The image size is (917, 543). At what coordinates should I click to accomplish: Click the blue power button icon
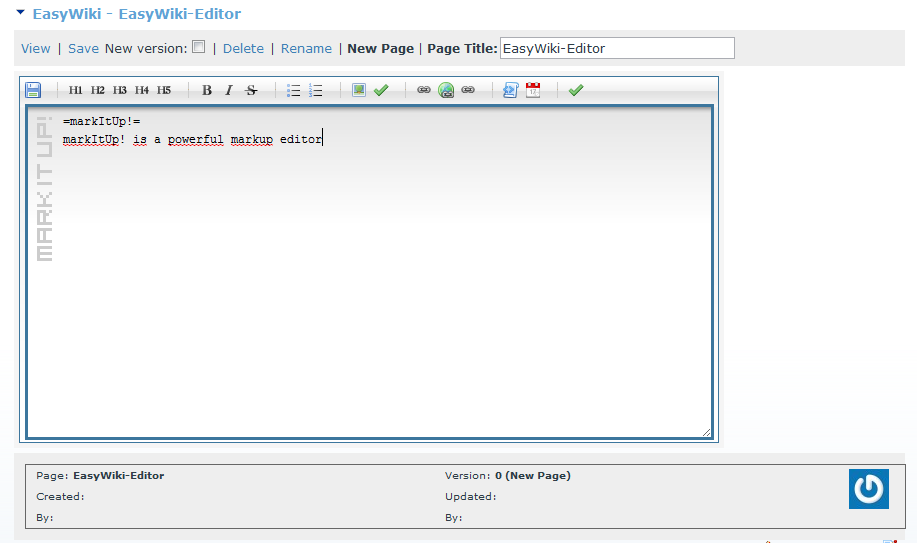pos(868,489)
